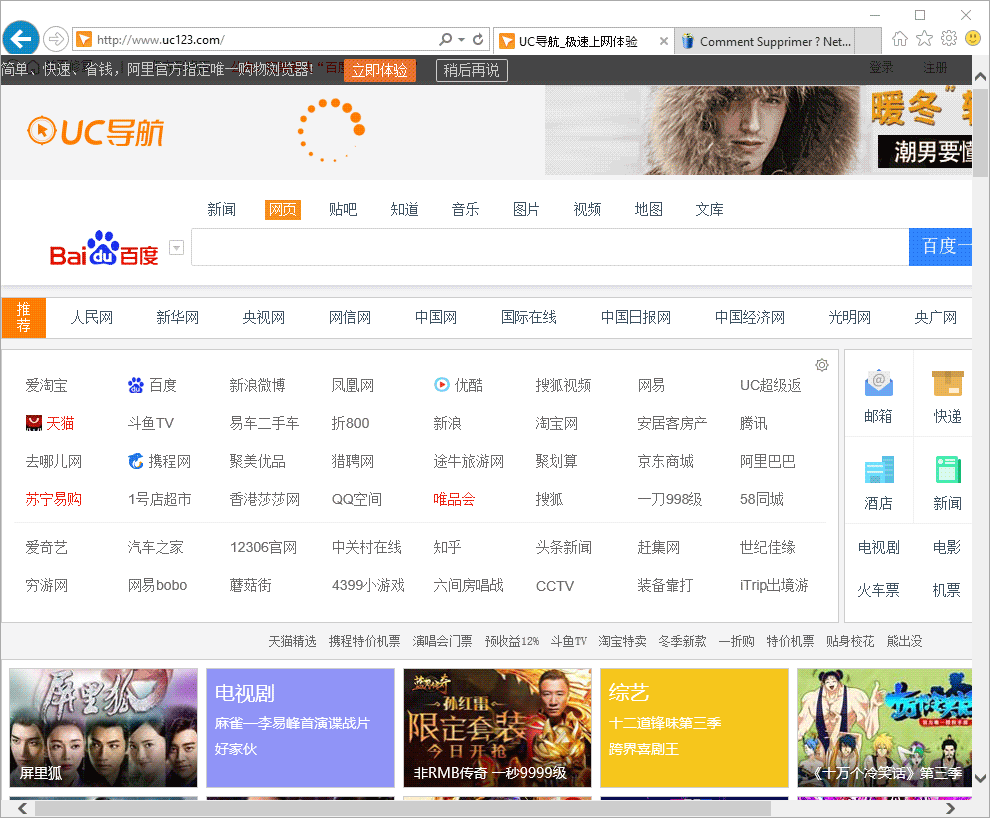Open 斗鱼TV promo link in bottom row
Viewport: 990px width, 818px height.
pyautogui.click(x=568, y=641)
